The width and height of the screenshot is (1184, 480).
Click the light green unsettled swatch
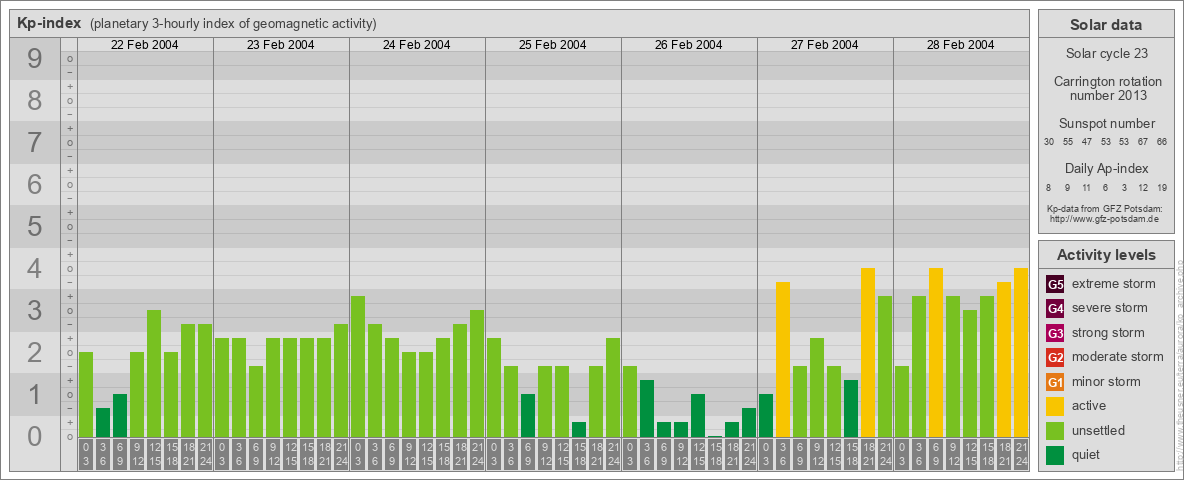tap(1055, 430)
